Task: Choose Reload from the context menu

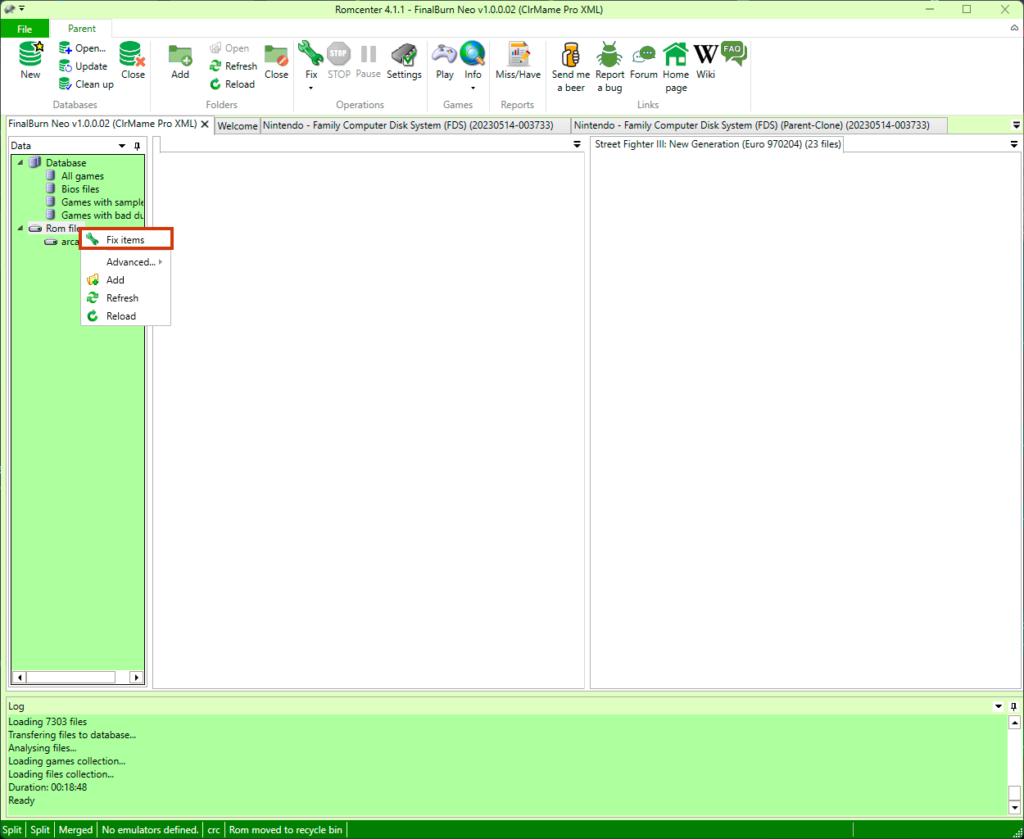Action: [126, 316]
